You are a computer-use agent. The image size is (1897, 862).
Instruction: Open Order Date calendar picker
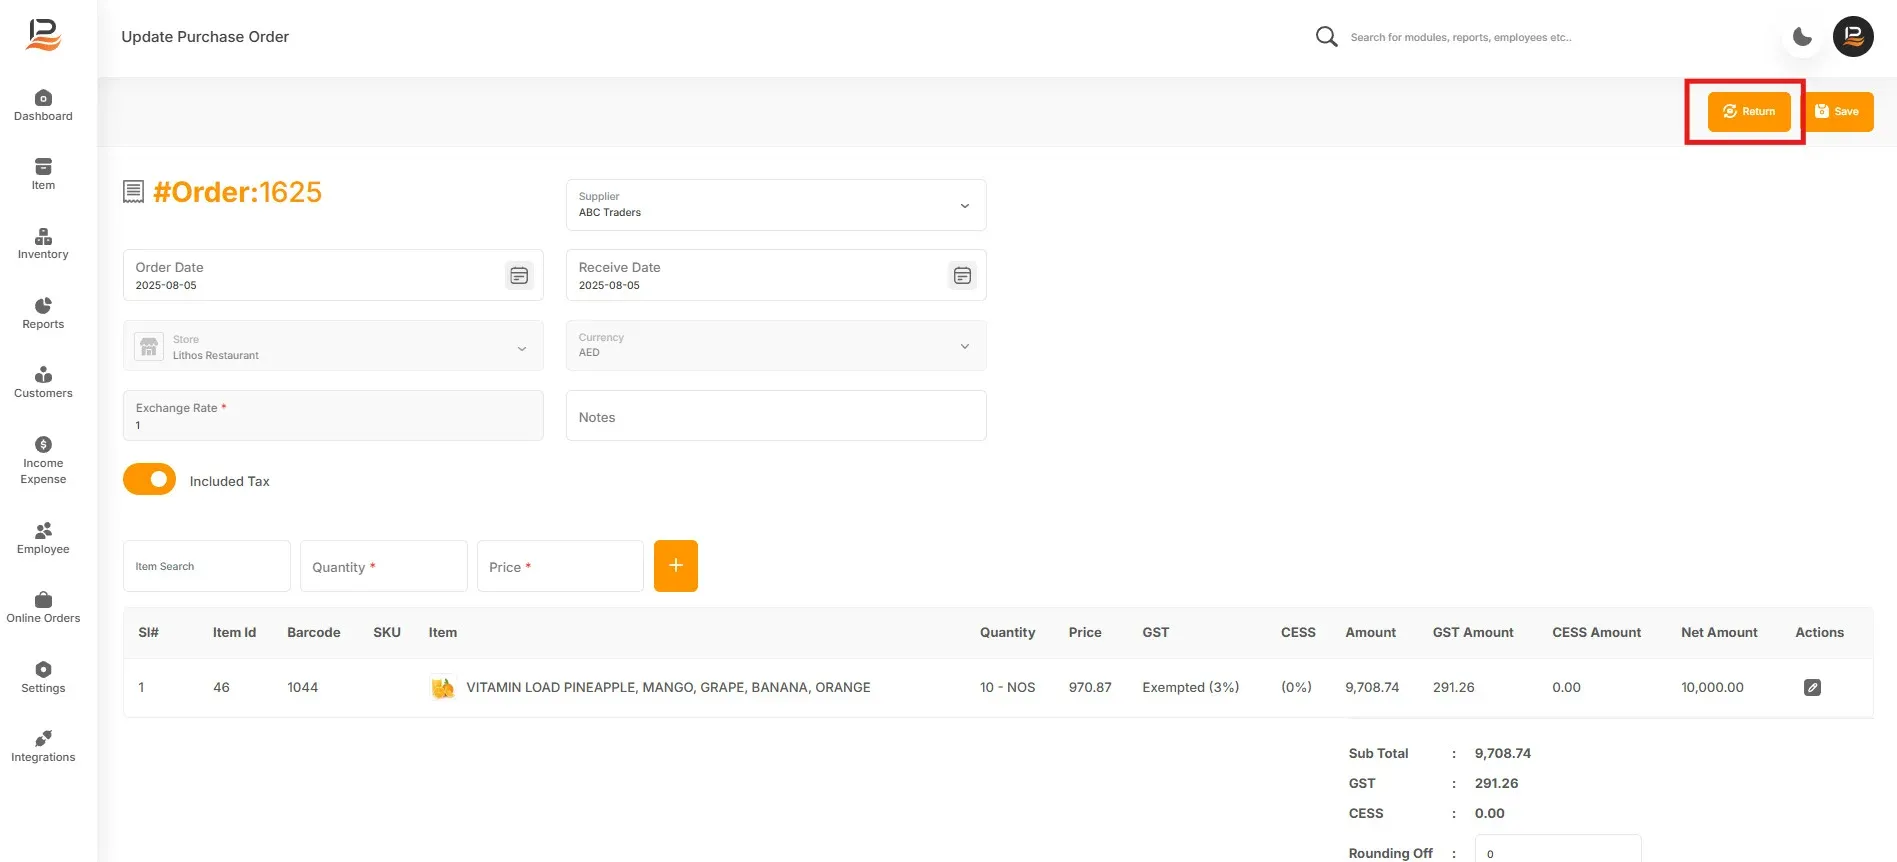click(x=519, y=275)
